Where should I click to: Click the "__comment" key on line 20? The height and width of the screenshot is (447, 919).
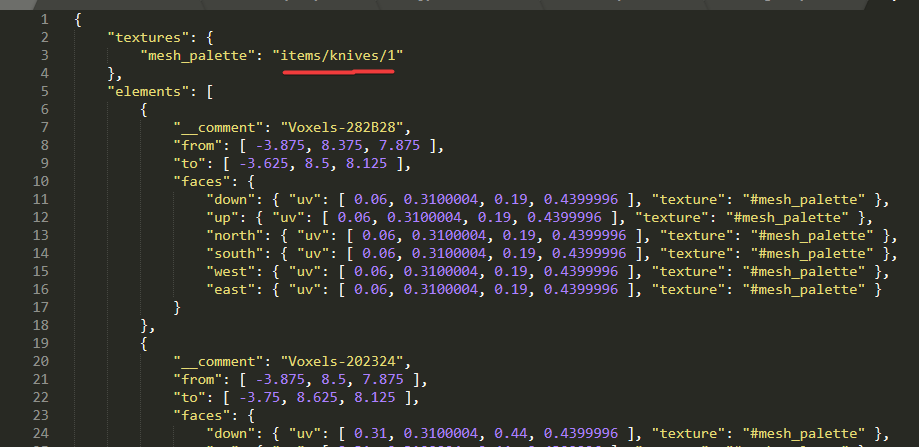219,361
